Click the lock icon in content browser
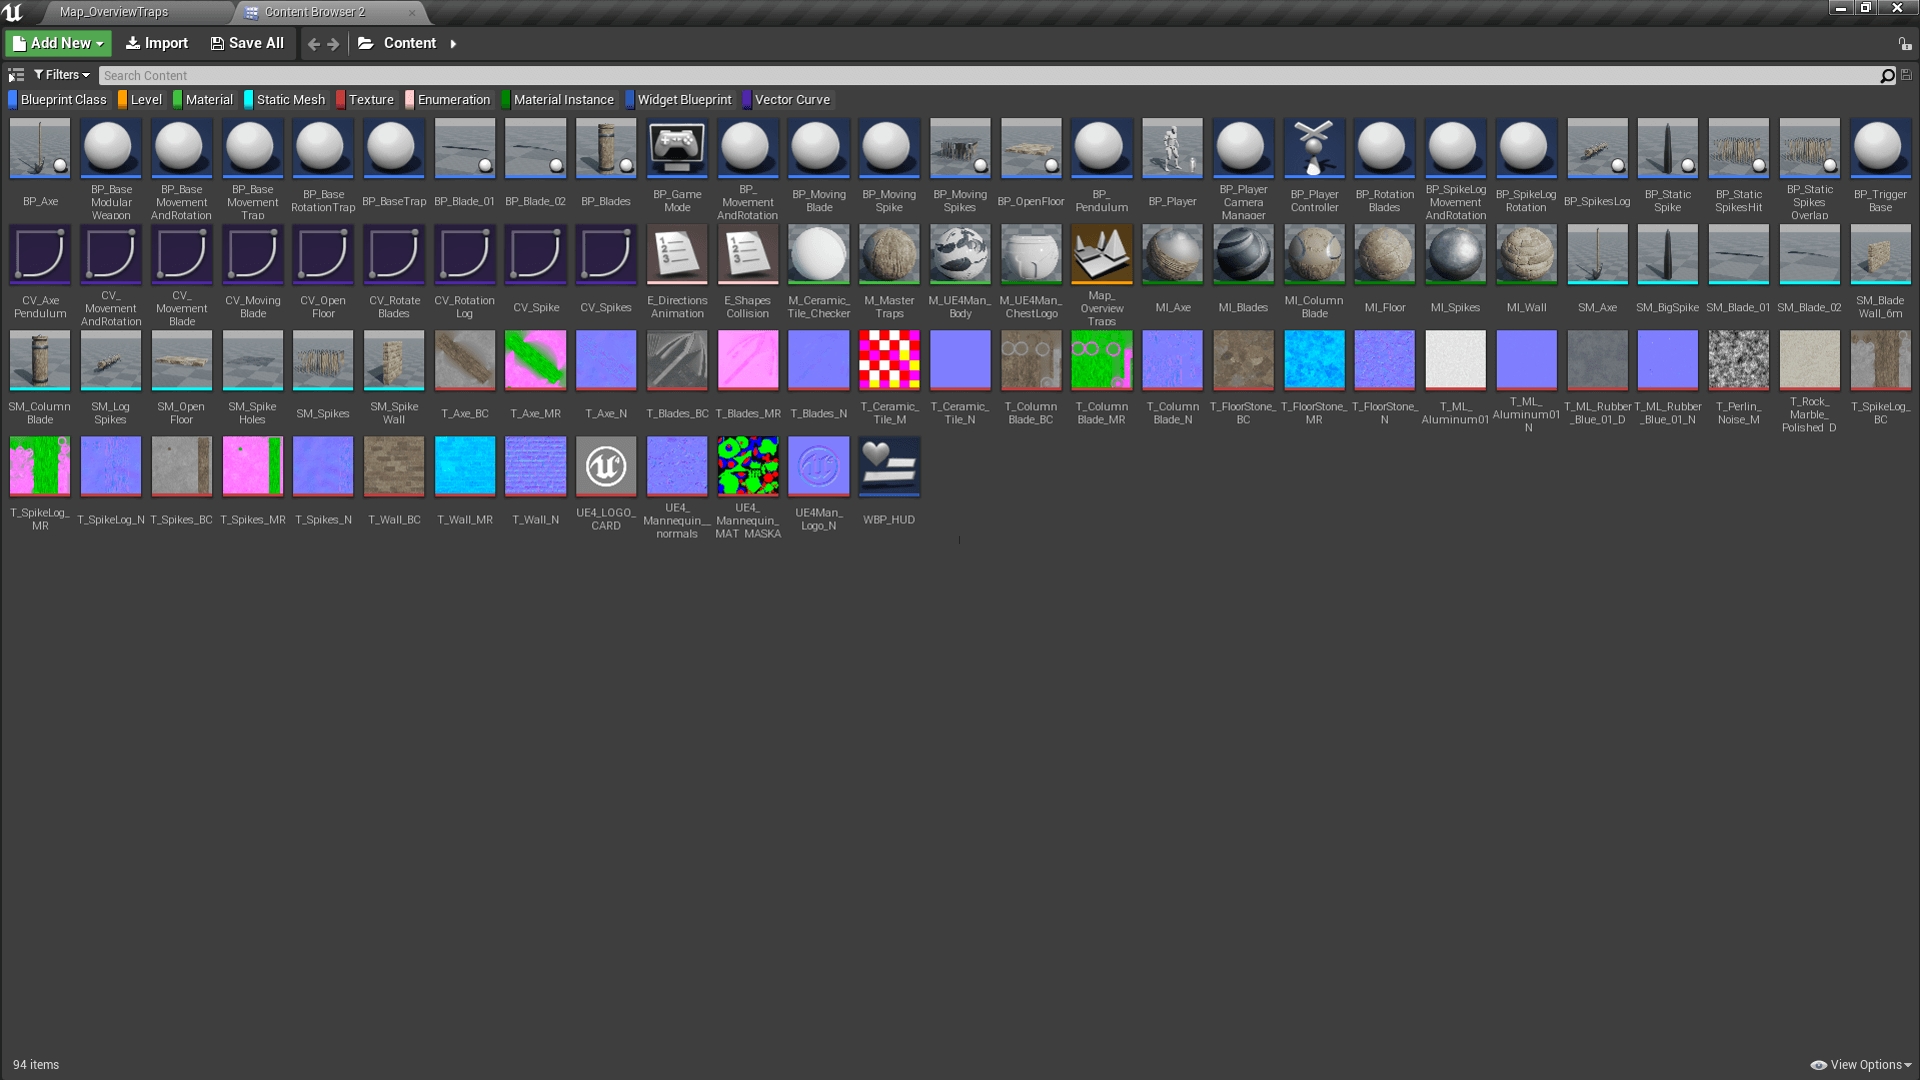 click(x=1904, y=44)
